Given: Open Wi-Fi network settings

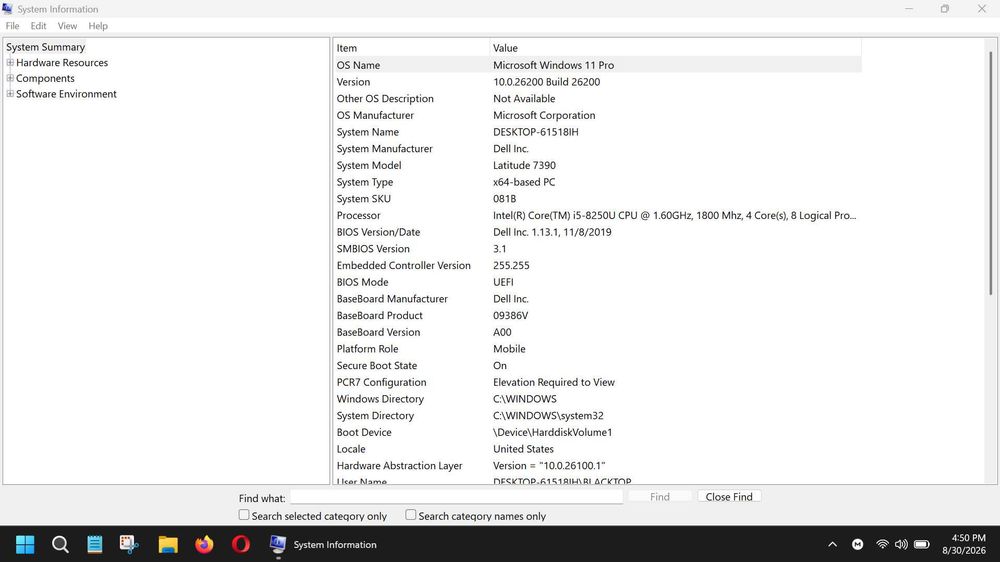Looking at the screenshot, I should (883, 544).
